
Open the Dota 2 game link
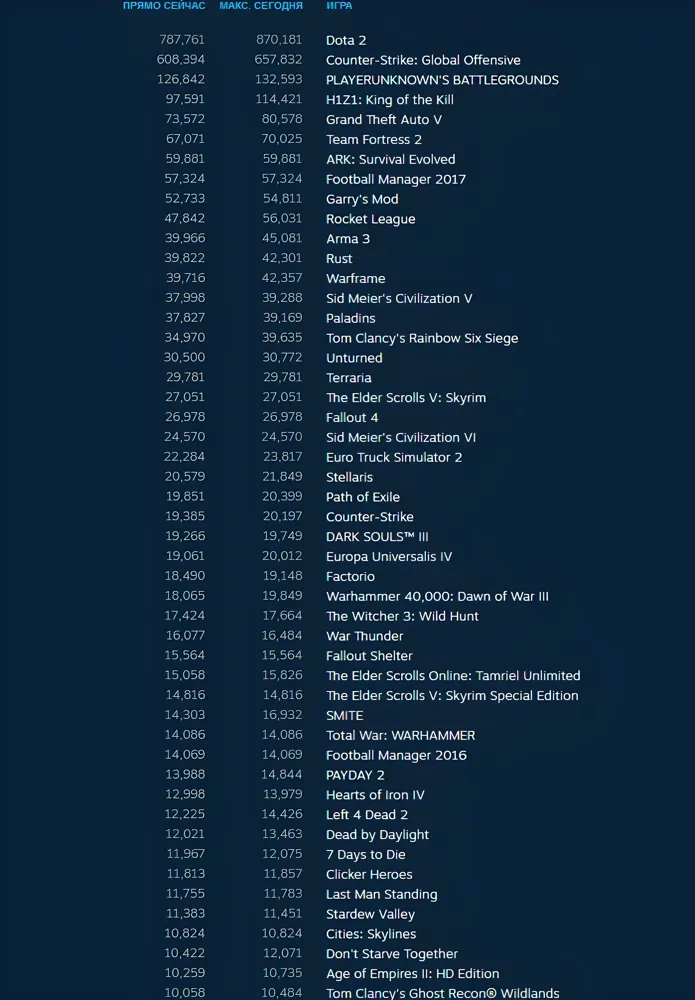point(346,40)
